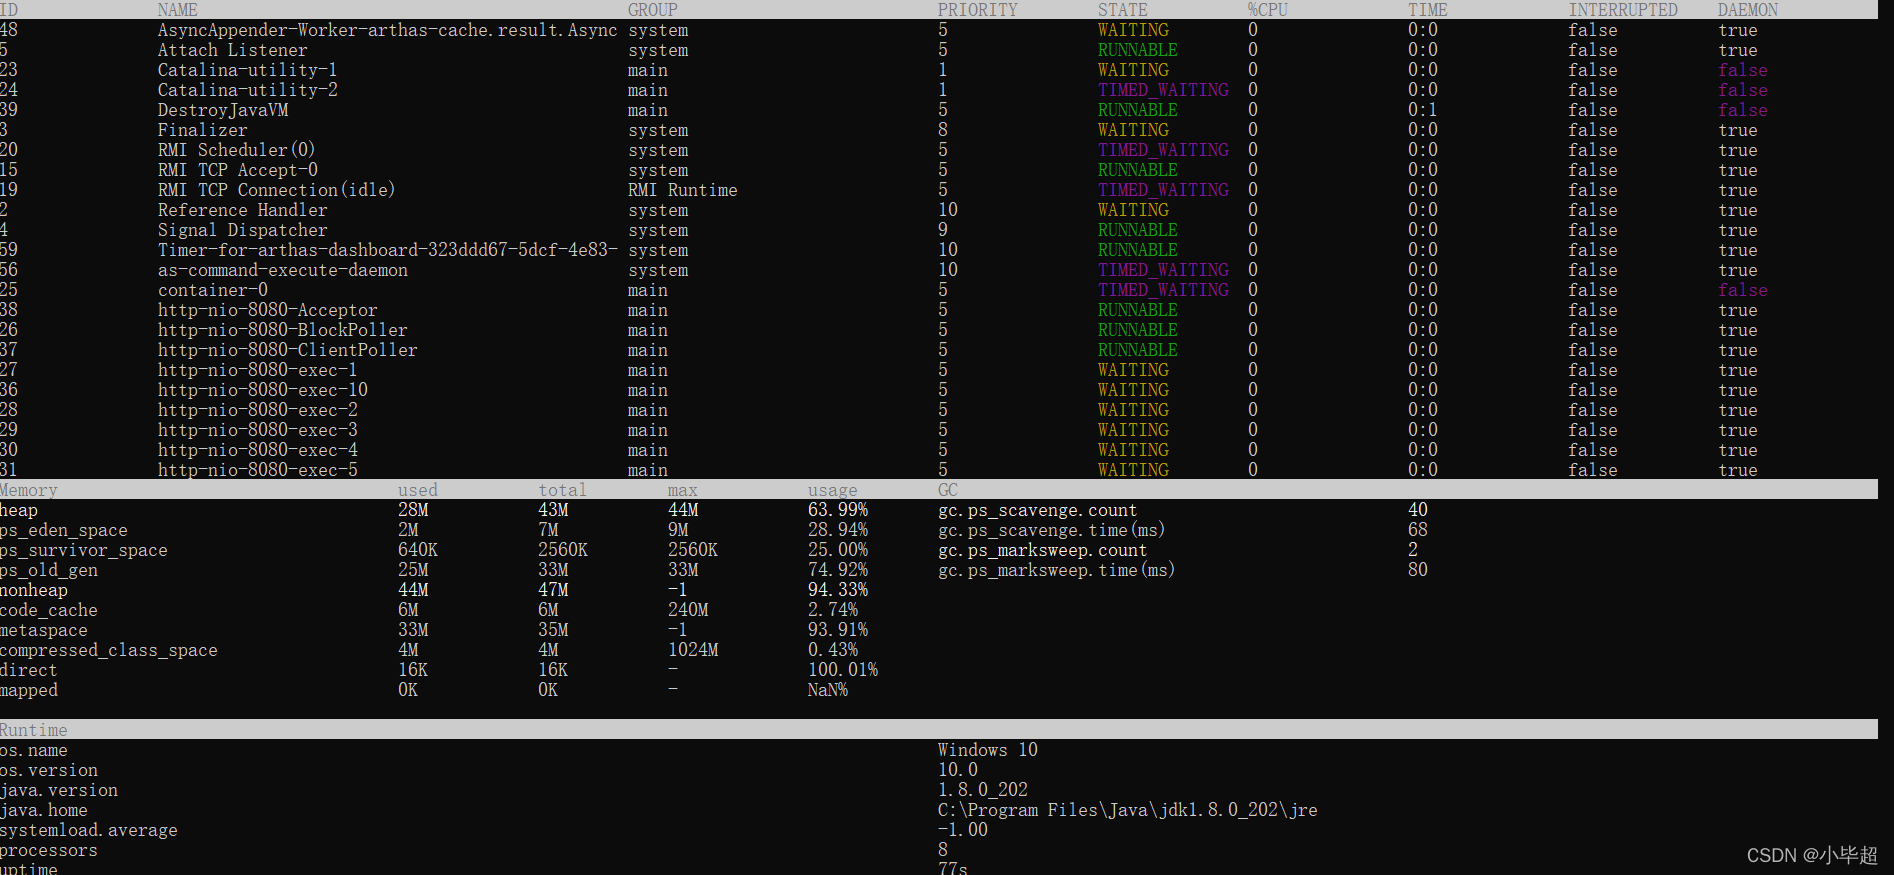
Task: Select 'RMI TCP Connection(idle)' thread name
Action: pyautogui.click(x=277, y=190)
